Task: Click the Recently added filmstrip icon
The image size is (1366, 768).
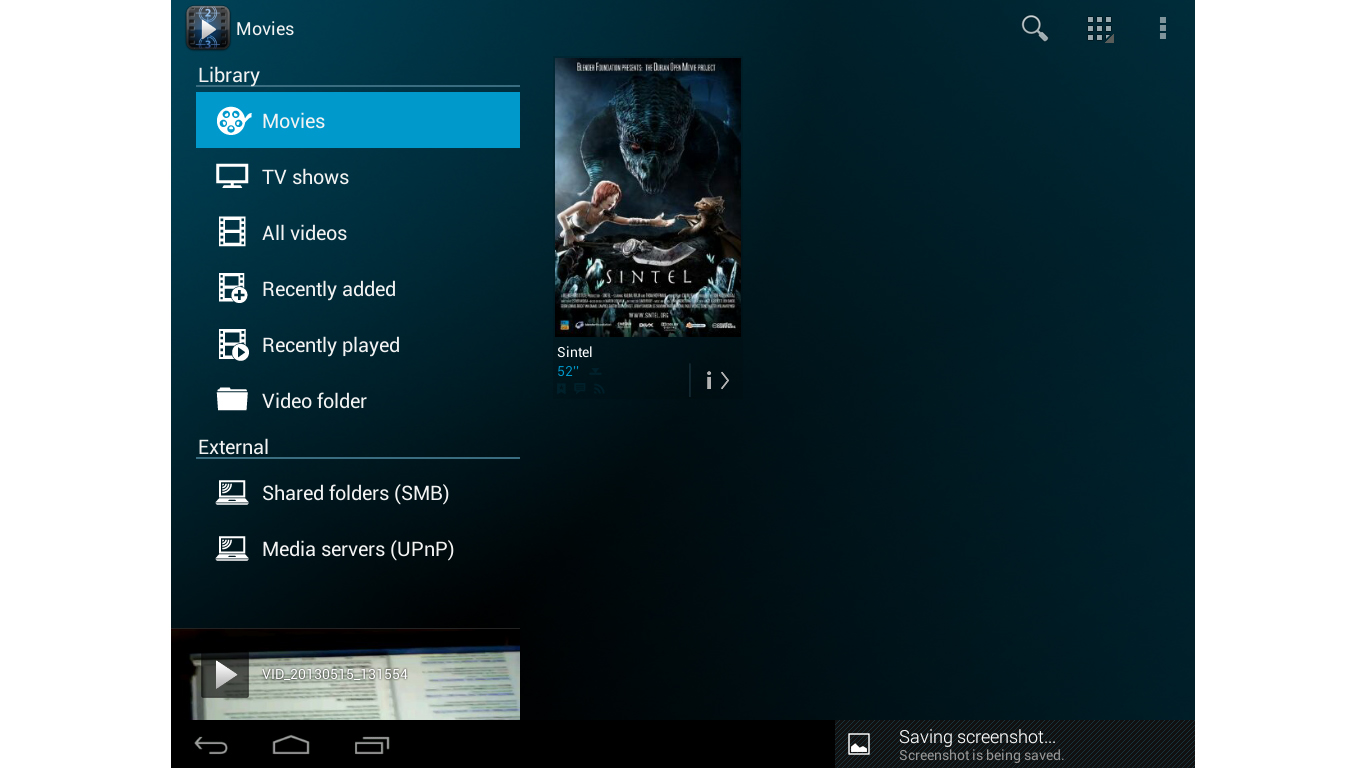Action: coord(233,289)
